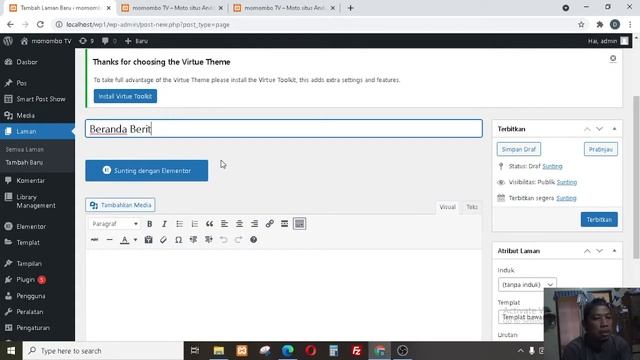The height and width of the screenshot is (360, 640).
Task: Open the Semua Laman submenu link
Action: pos(24,149)
